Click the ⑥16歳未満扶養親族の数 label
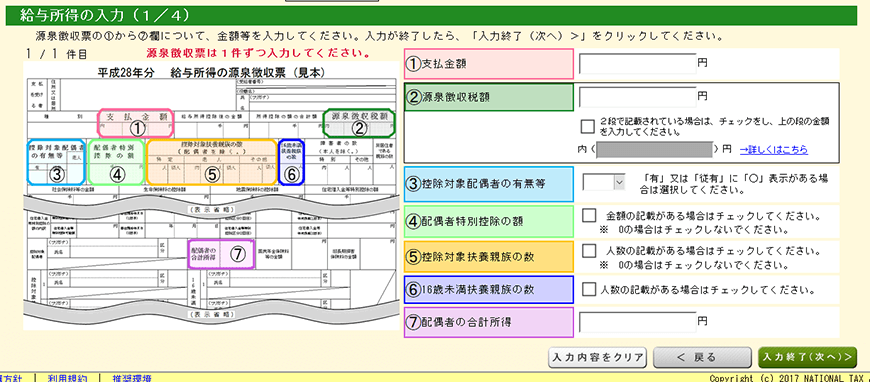Image resolution: width=870 pixels, height=382 pixels. click(488, 289)
